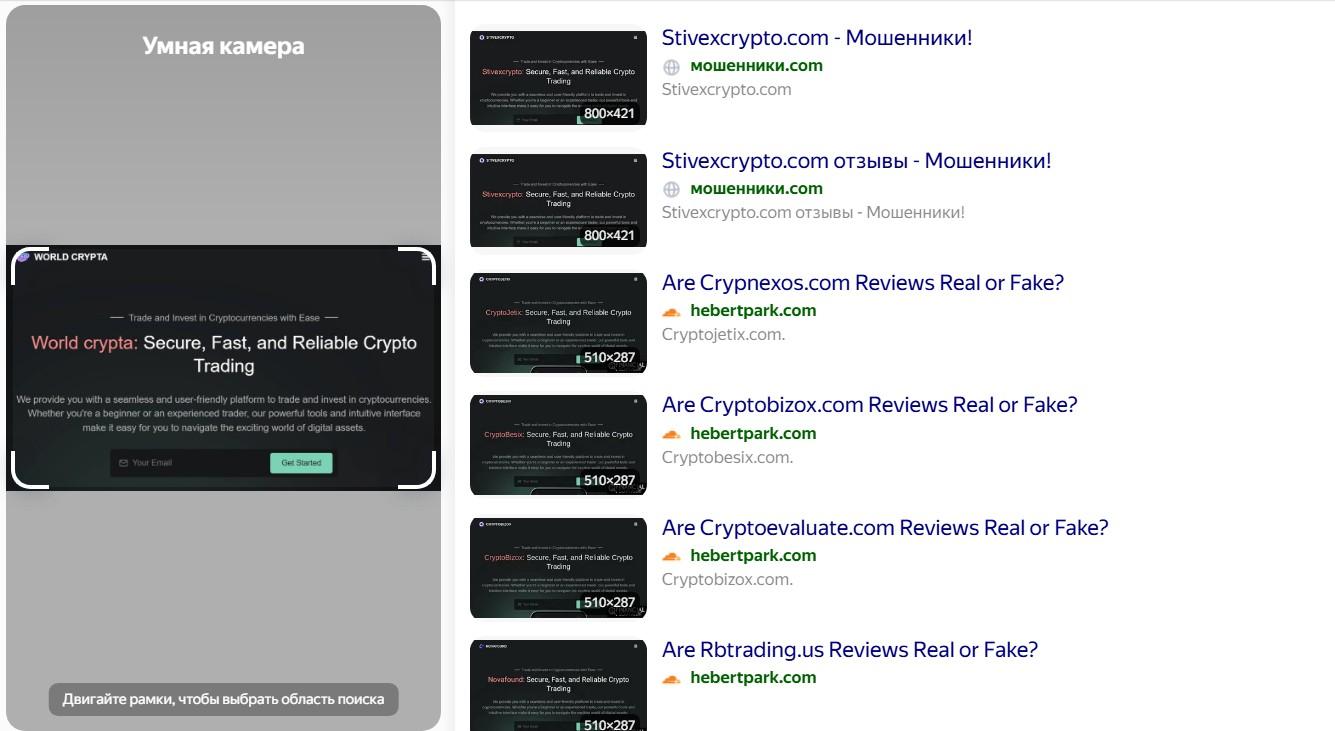Open the мошенники.com domain link
The height and width of the screenshot is (731, 1335).
(756, 66)
